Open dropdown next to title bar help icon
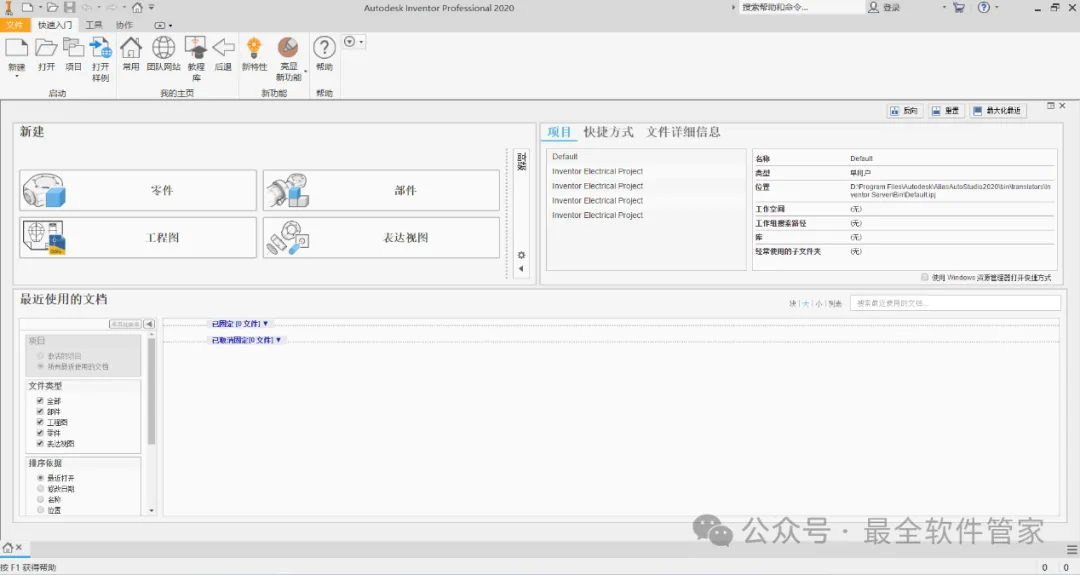The image size is (1080, 575). coord(997,8)
